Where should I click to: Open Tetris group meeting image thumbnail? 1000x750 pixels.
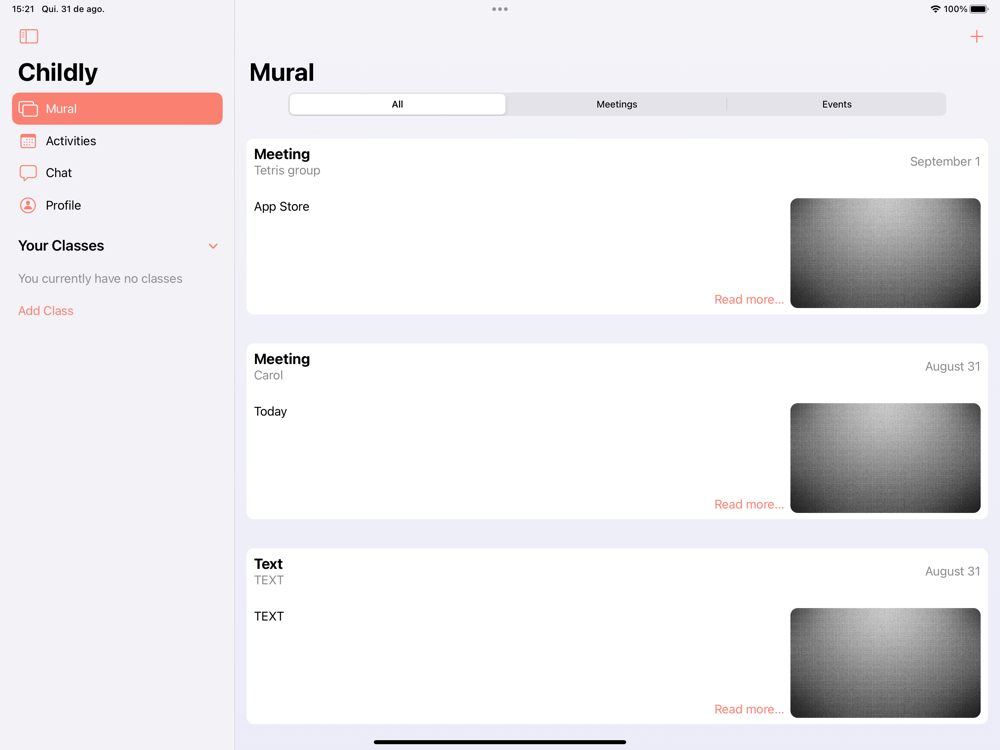point(885,253)
